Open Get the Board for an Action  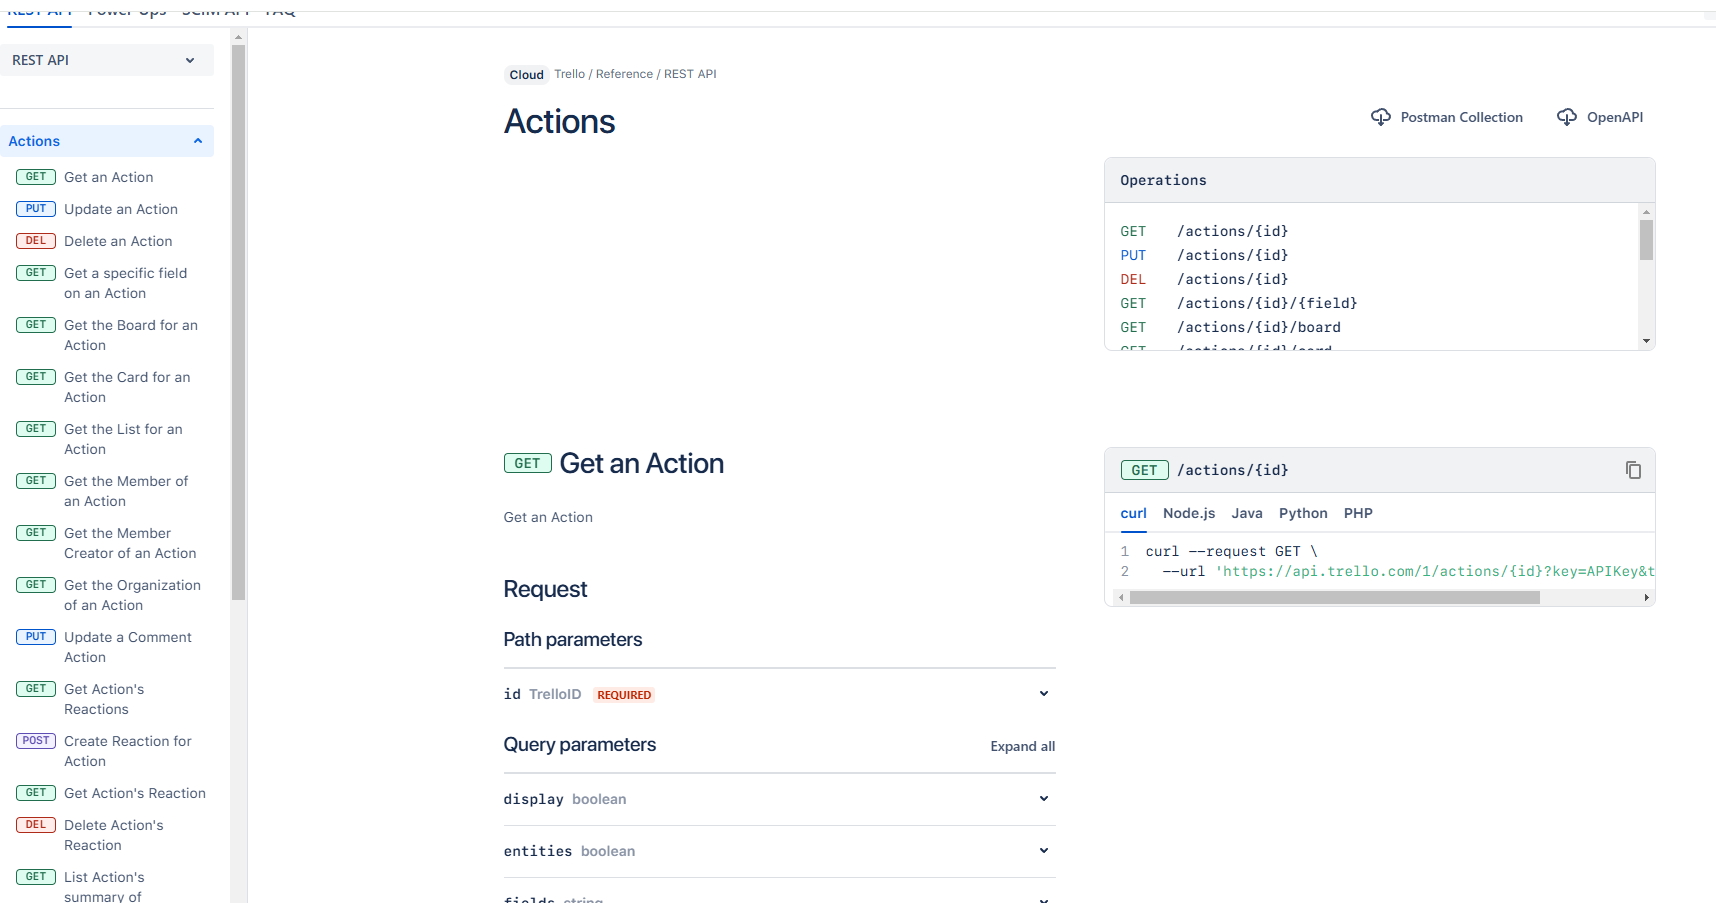pos(131,335)
